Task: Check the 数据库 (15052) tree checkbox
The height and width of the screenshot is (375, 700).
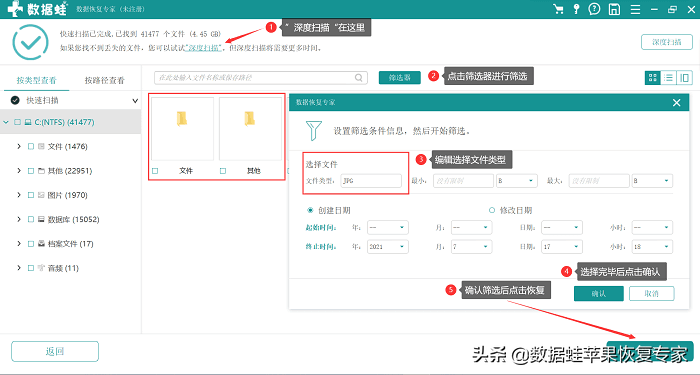Action: [31, 219]
